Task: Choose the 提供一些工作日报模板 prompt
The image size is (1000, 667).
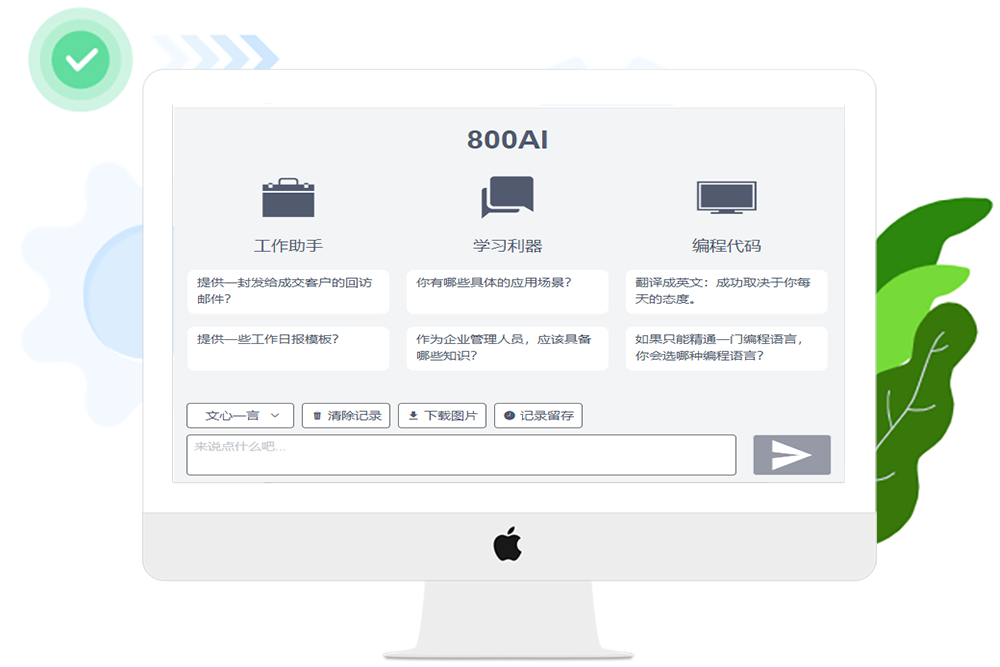Action: point(288,348)
